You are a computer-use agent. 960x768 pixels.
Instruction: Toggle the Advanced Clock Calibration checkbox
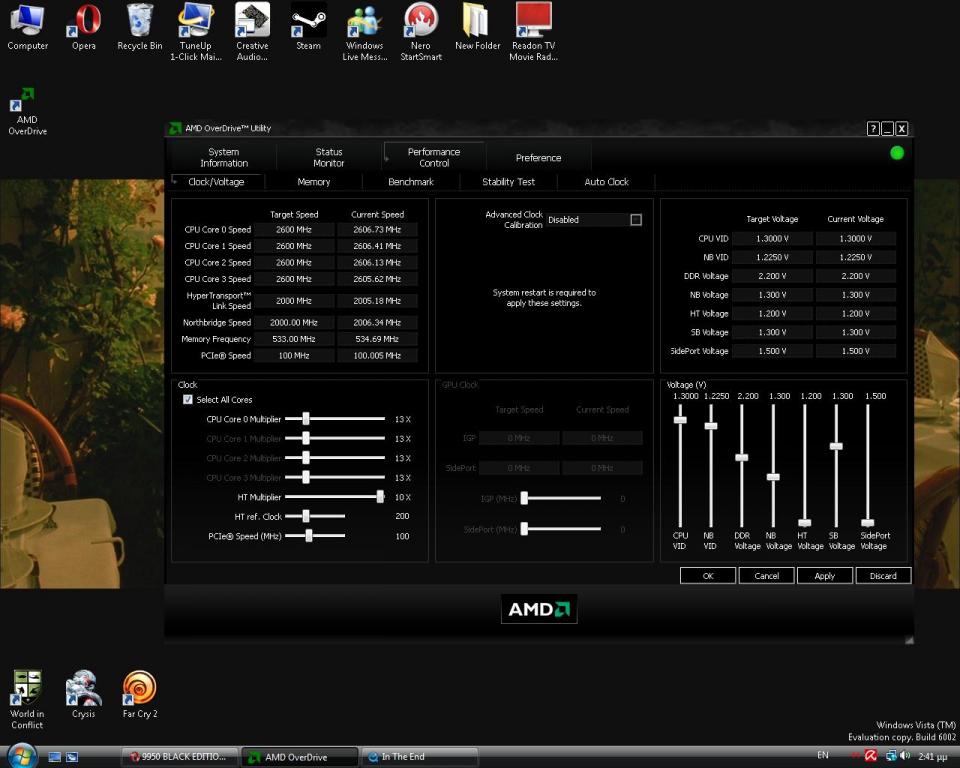pyautogui.click(x=636, y=219)
